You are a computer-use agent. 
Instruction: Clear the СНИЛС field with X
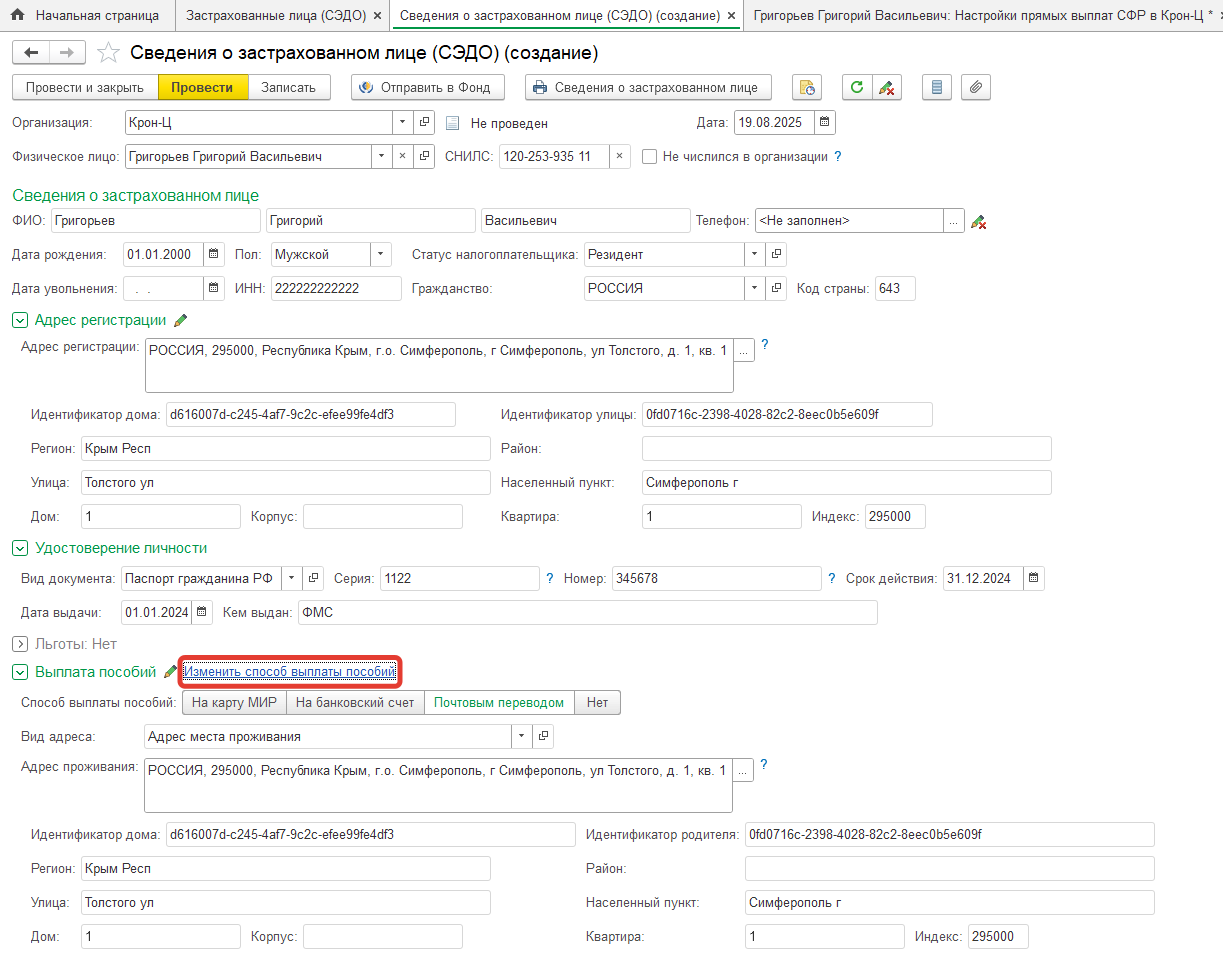(619, 156)
